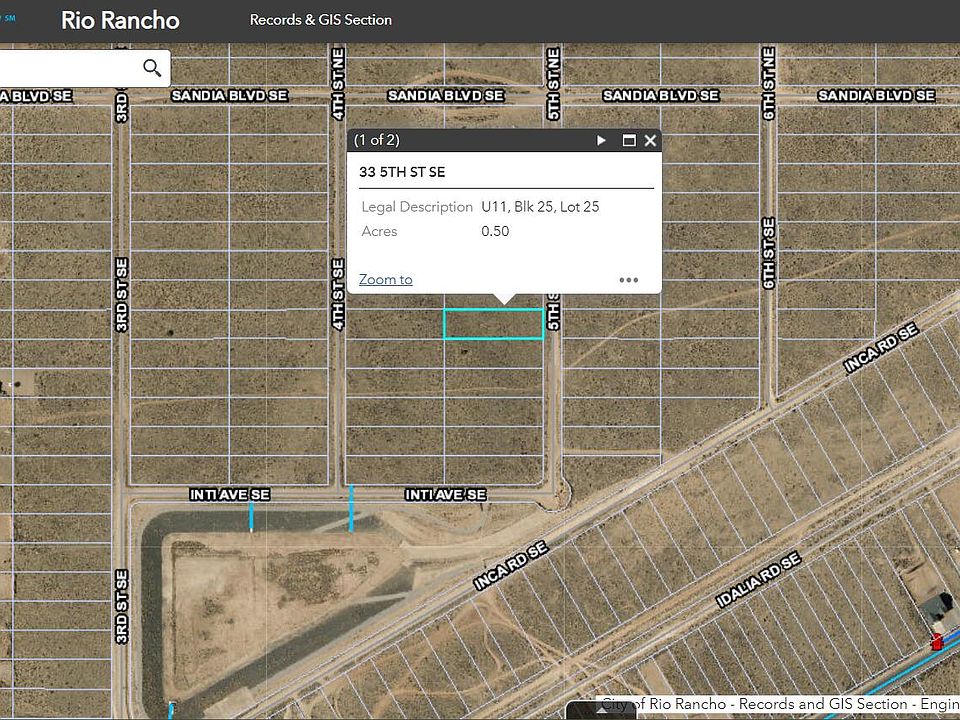Click the Zoom to link

[x=386, y=280]
